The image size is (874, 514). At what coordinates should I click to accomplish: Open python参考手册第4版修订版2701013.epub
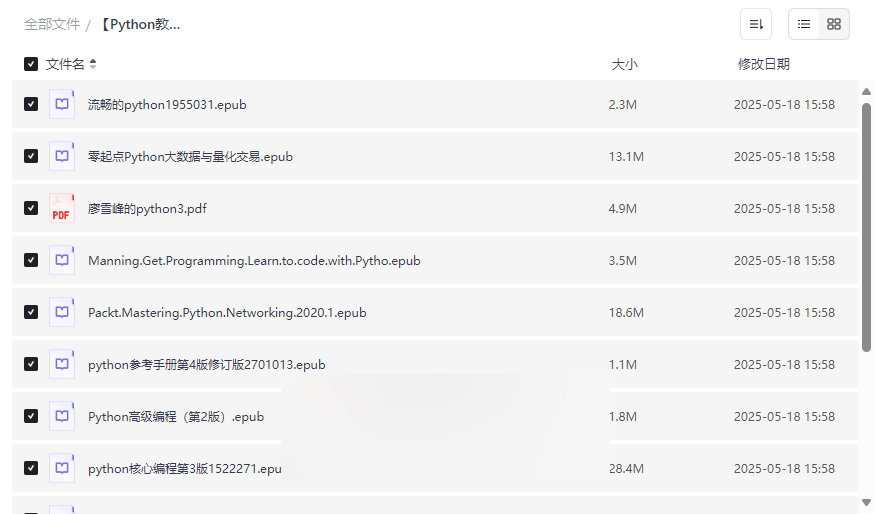point(207,365)
